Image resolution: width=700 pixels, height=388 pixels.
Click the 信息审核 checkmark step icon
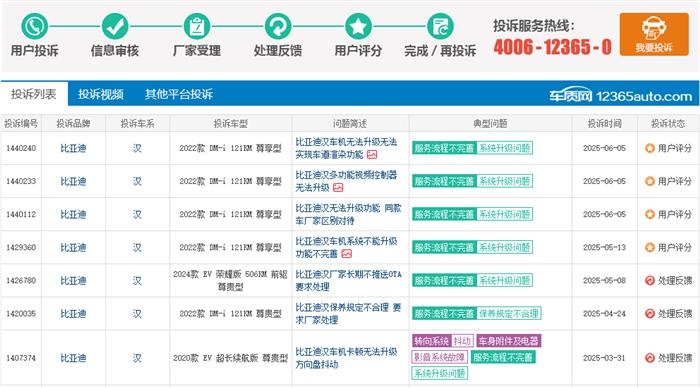[115, 26]
